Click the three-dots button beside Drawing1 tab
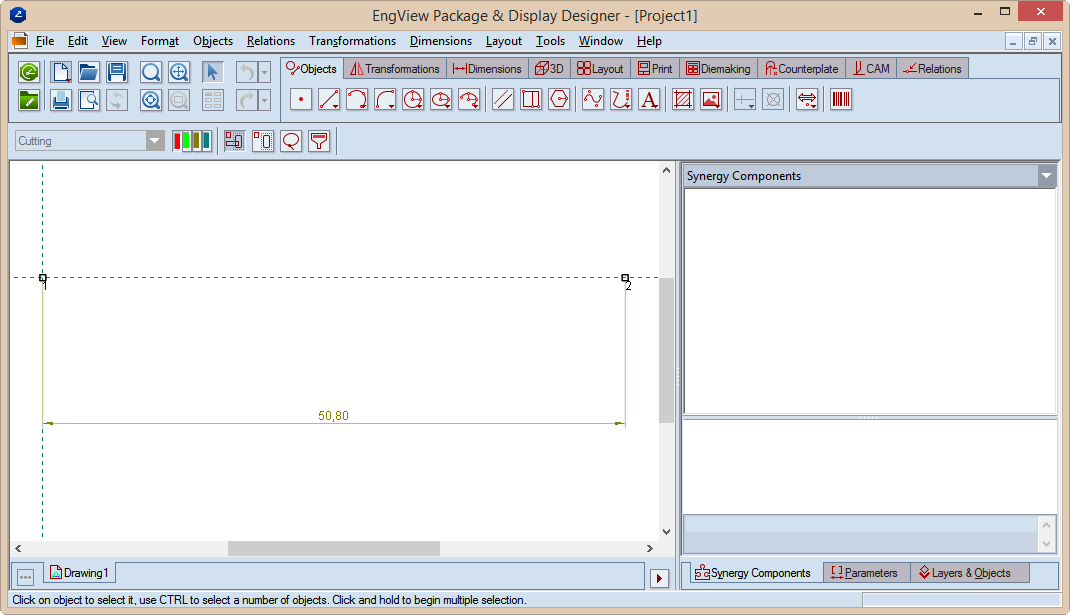 click(25, 577)
